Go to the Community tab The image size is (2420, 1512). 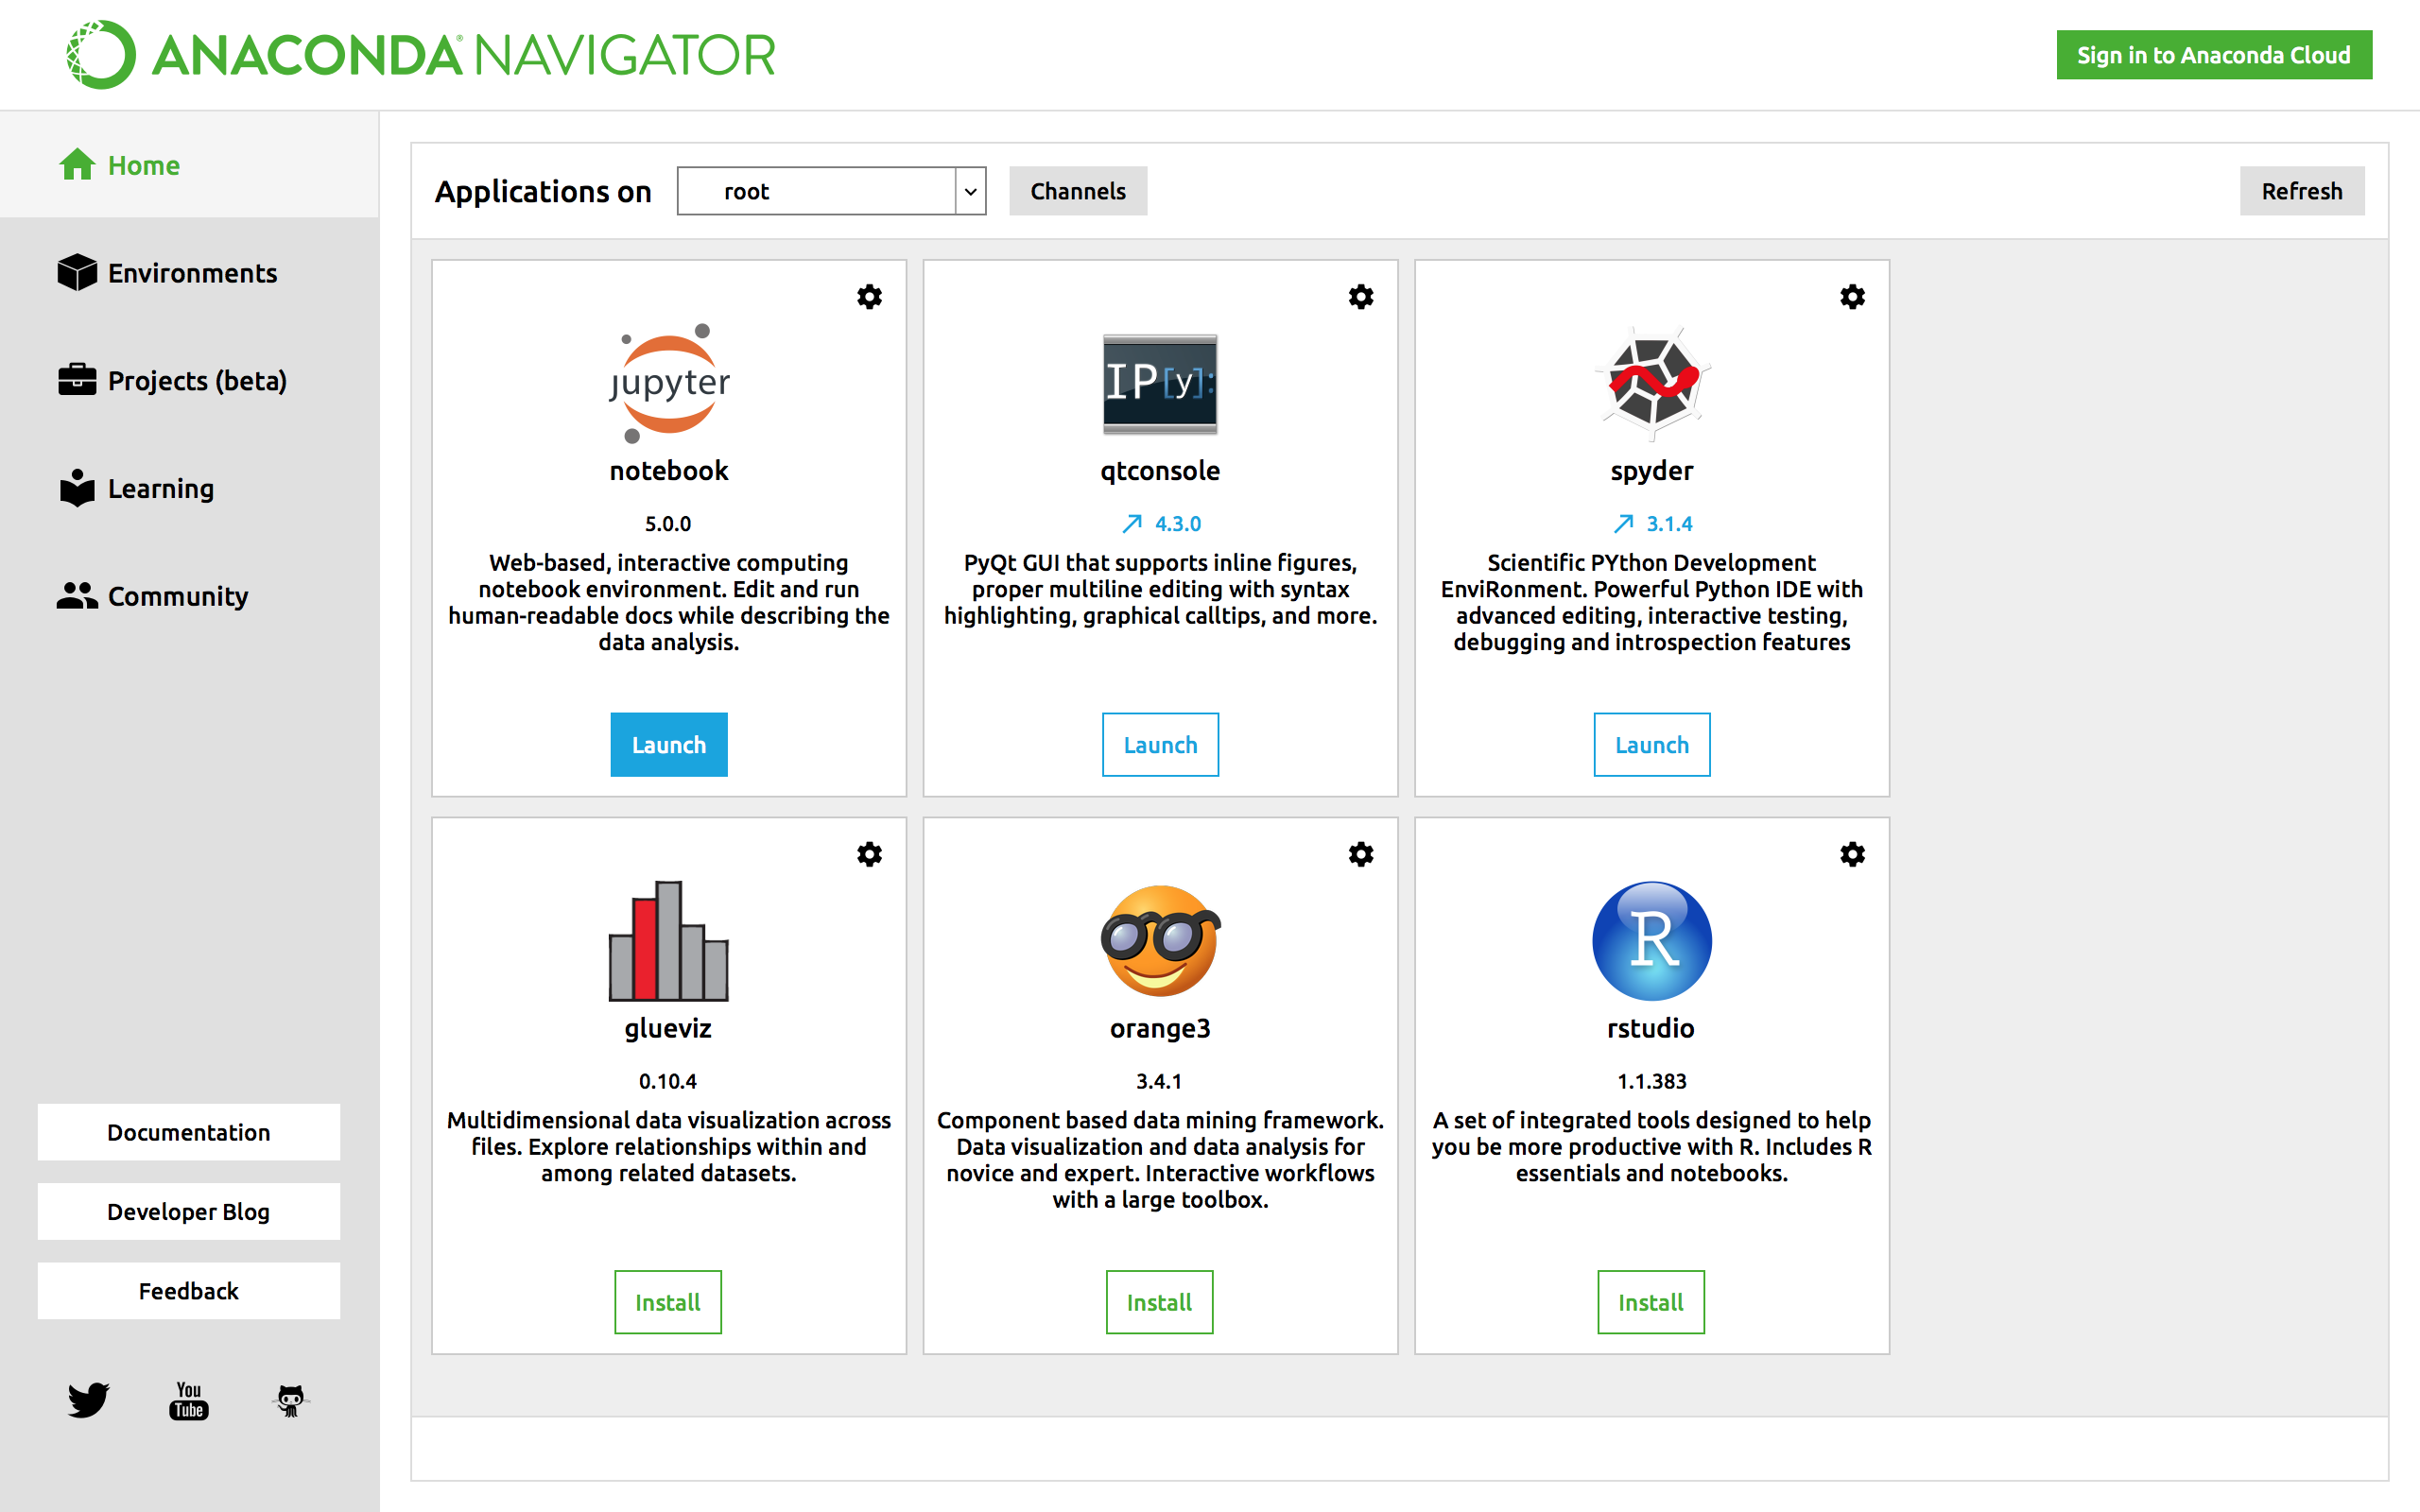(177, 596)
